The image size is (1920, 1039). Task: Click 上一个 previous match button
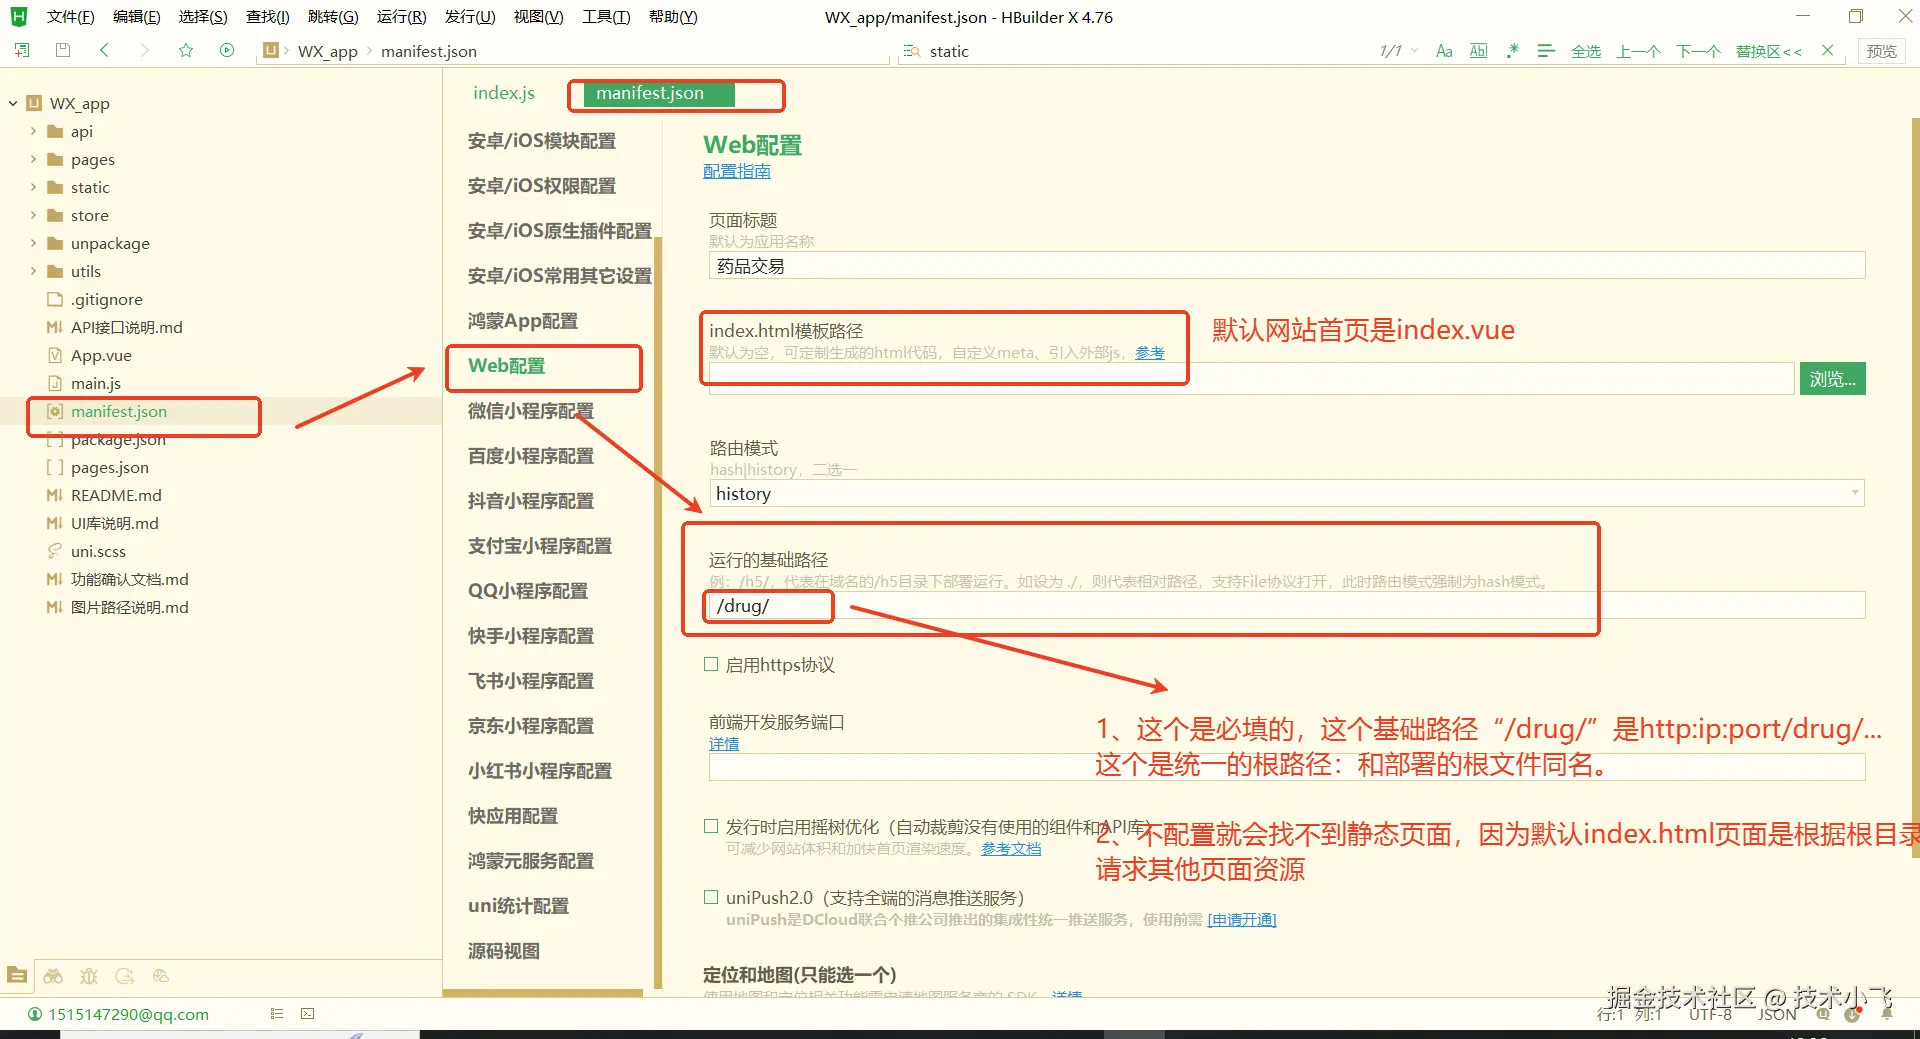[1638, 51]
